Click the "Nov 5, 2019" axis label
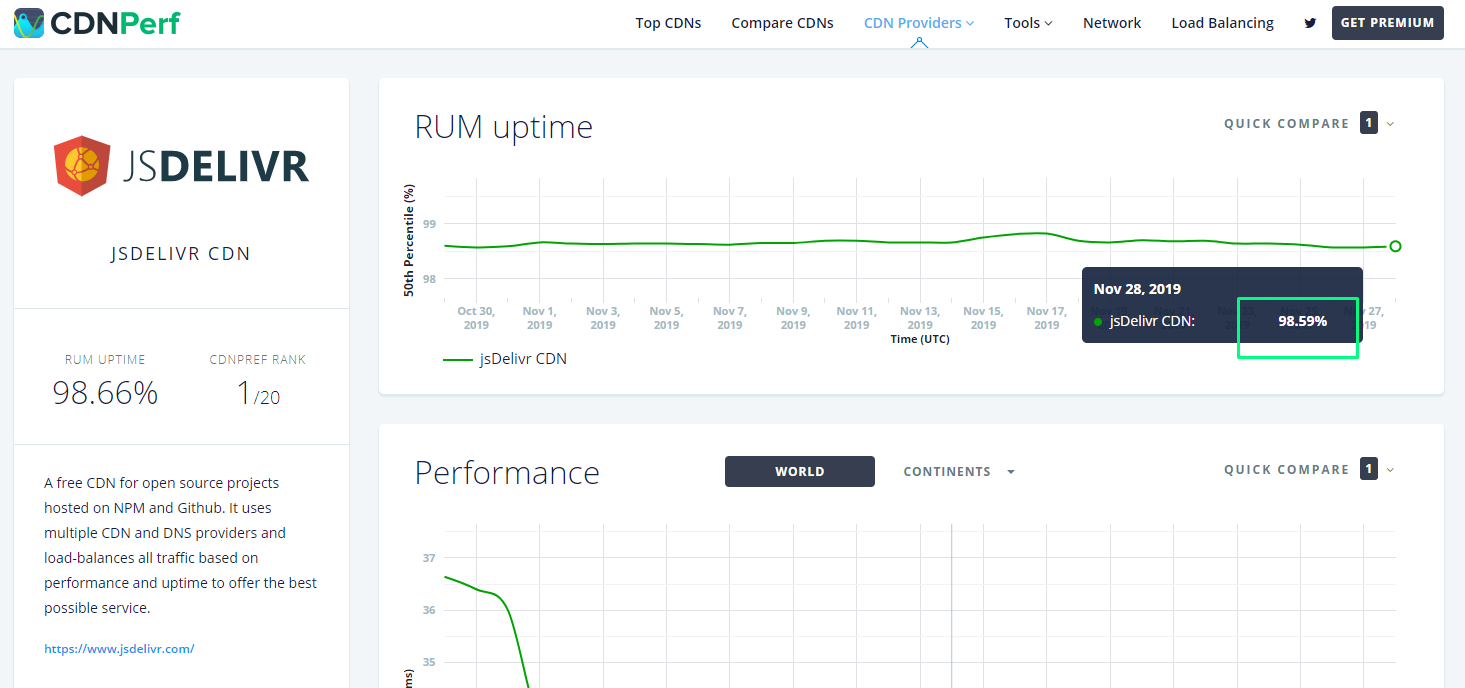1465x688 pixels. tap(666, 318)
